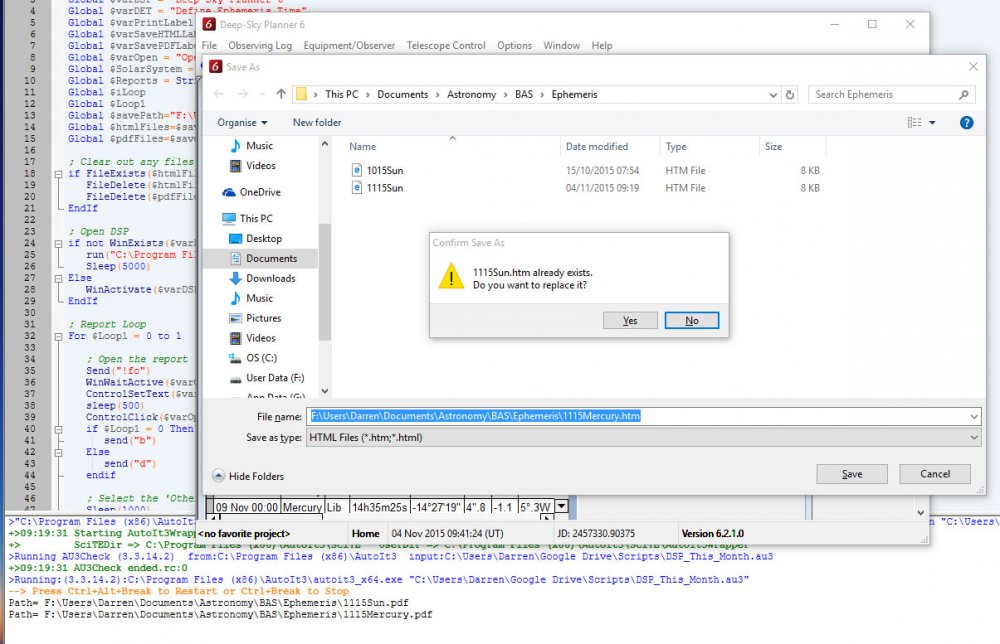Click the Pictures folder icon

point(235,318)
